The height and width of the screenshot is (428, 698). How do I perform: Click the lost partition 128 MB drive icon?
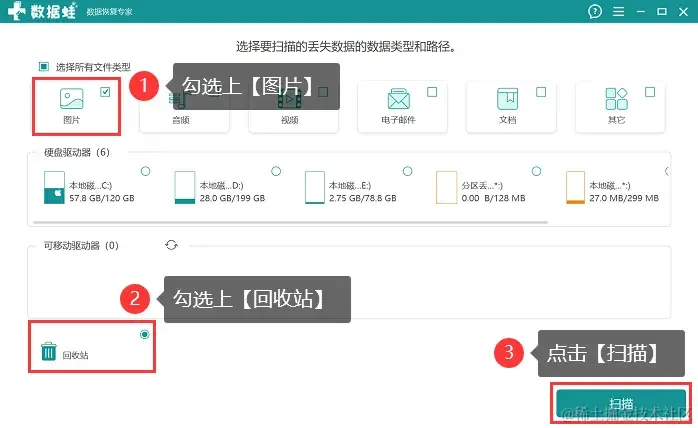[x=446, y=188]
